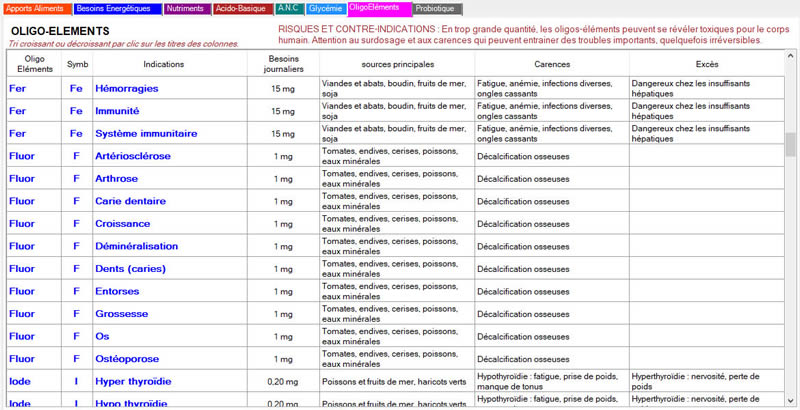The width and height of the screenshot is (800, 410).
Task: Select the Hypo thyroïdie indication cell
Action: [170, 400]
